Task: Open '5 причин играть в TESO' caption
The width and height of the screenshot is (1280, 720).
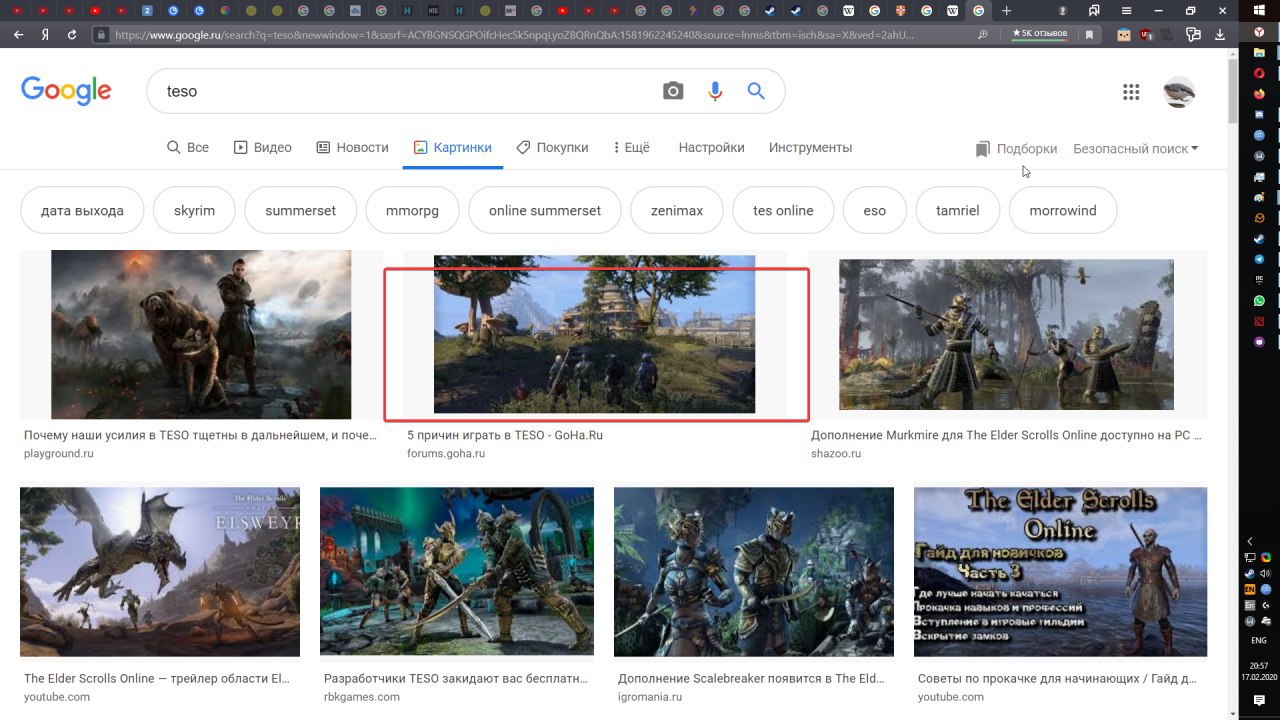Action: click(505, 435)
